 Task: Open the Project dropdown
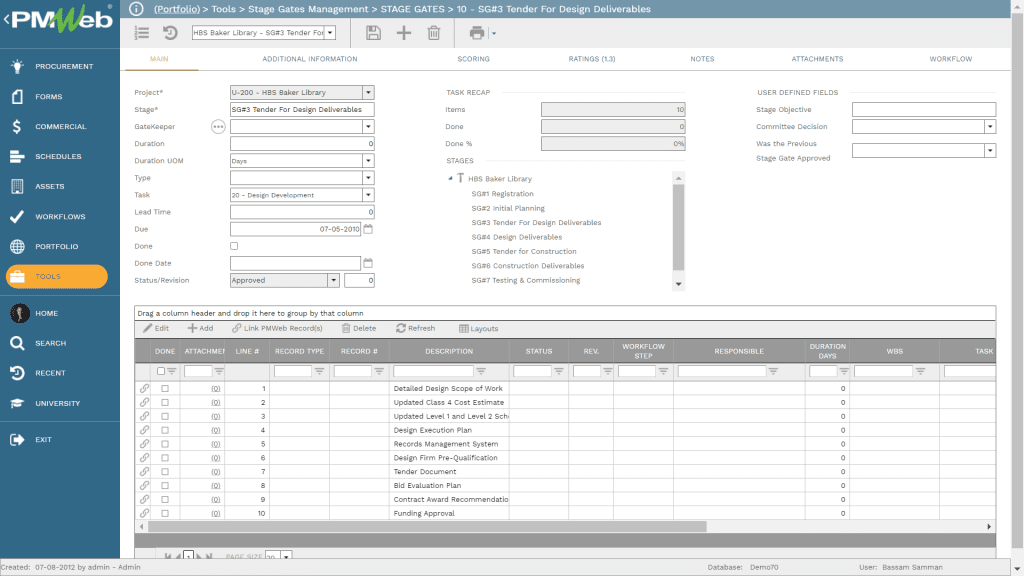368,93
